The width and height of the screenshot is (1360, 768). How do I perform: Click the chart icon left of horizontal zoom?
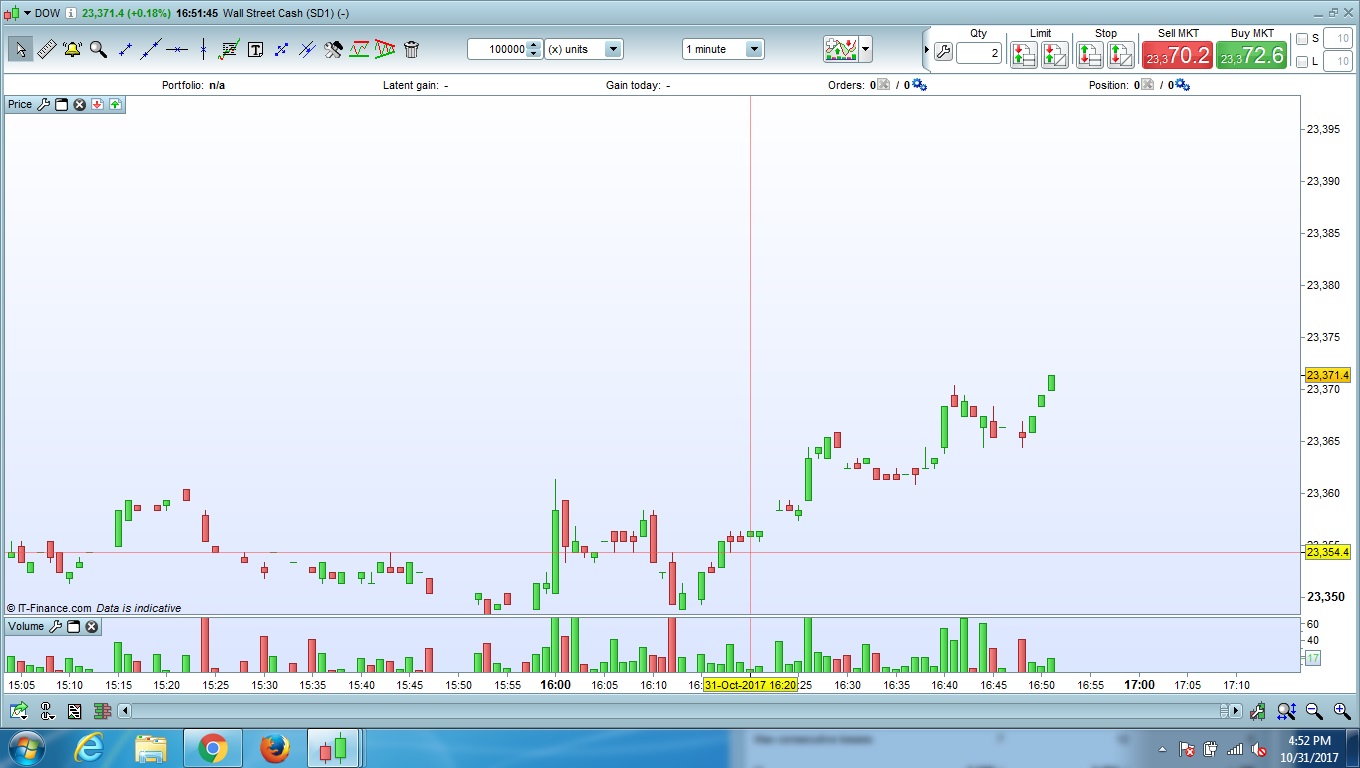[x=1258, y=711]
